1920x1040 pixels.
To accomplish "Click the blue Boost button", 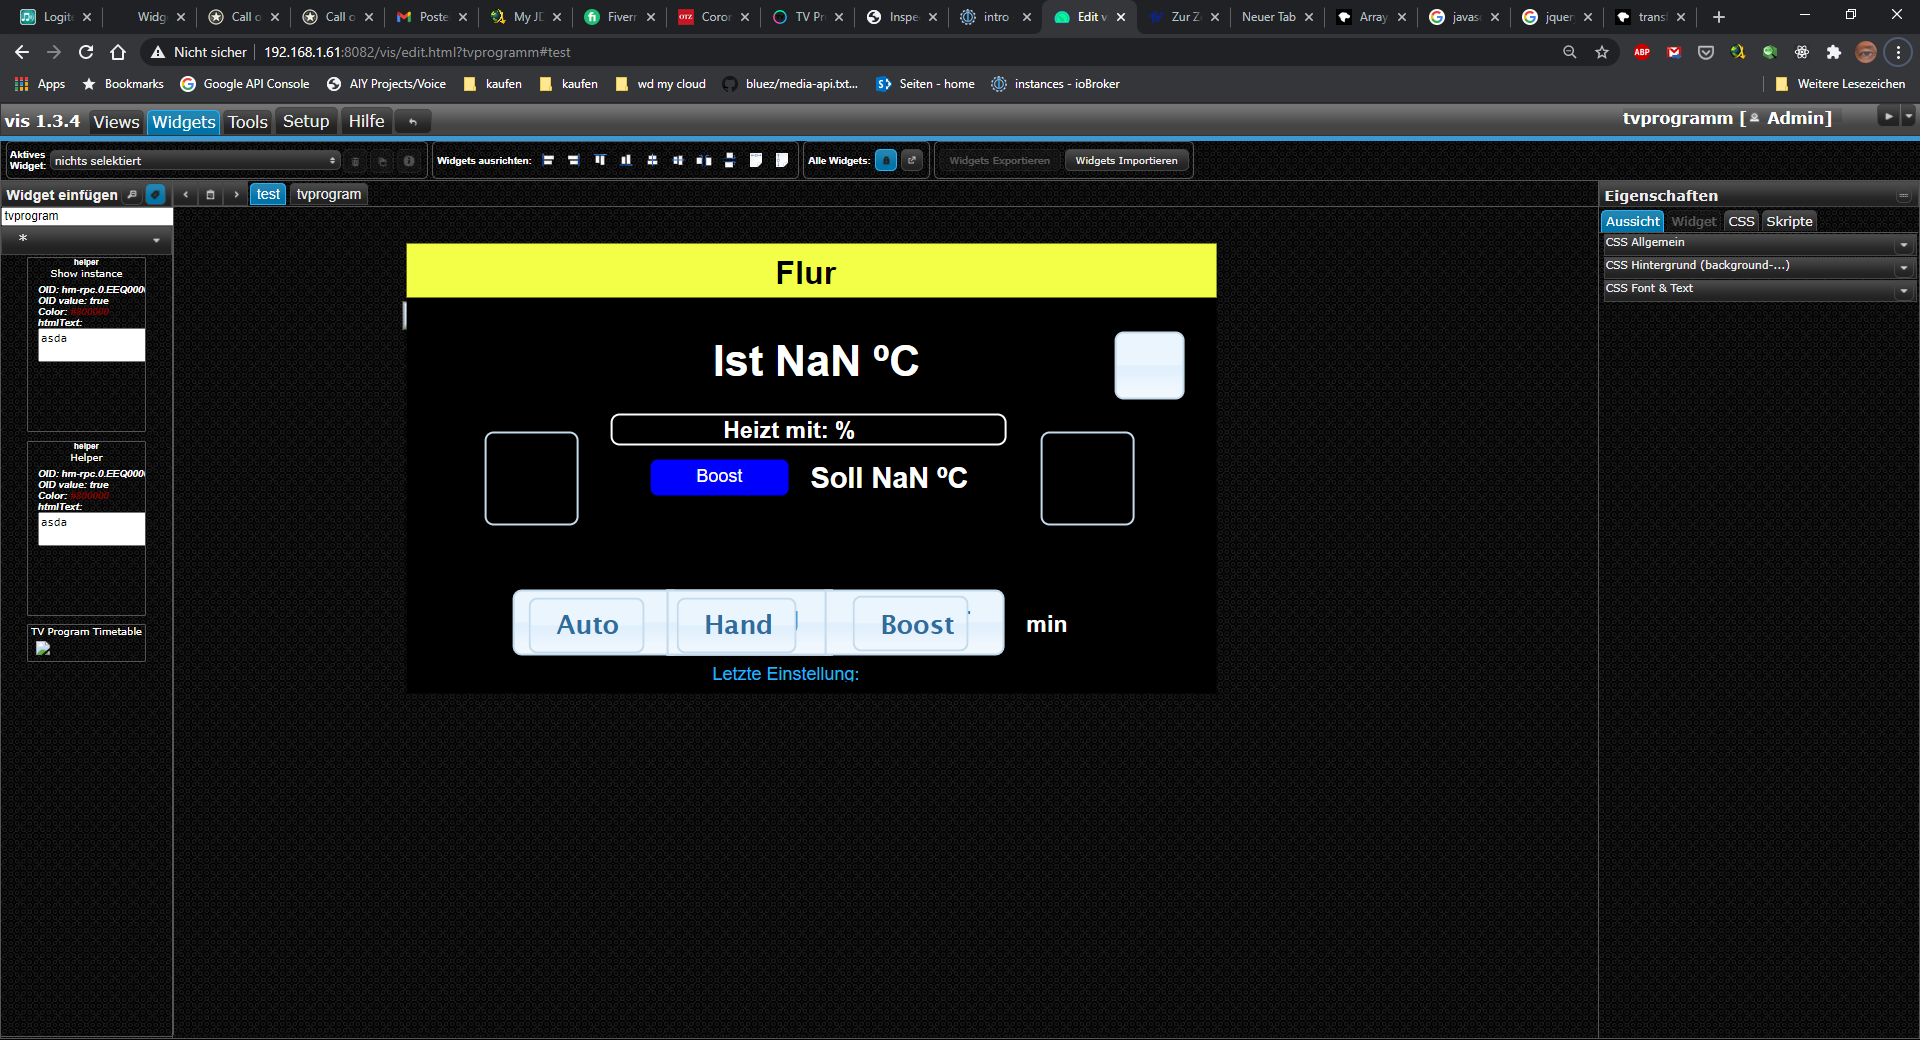I will point(719,476).
